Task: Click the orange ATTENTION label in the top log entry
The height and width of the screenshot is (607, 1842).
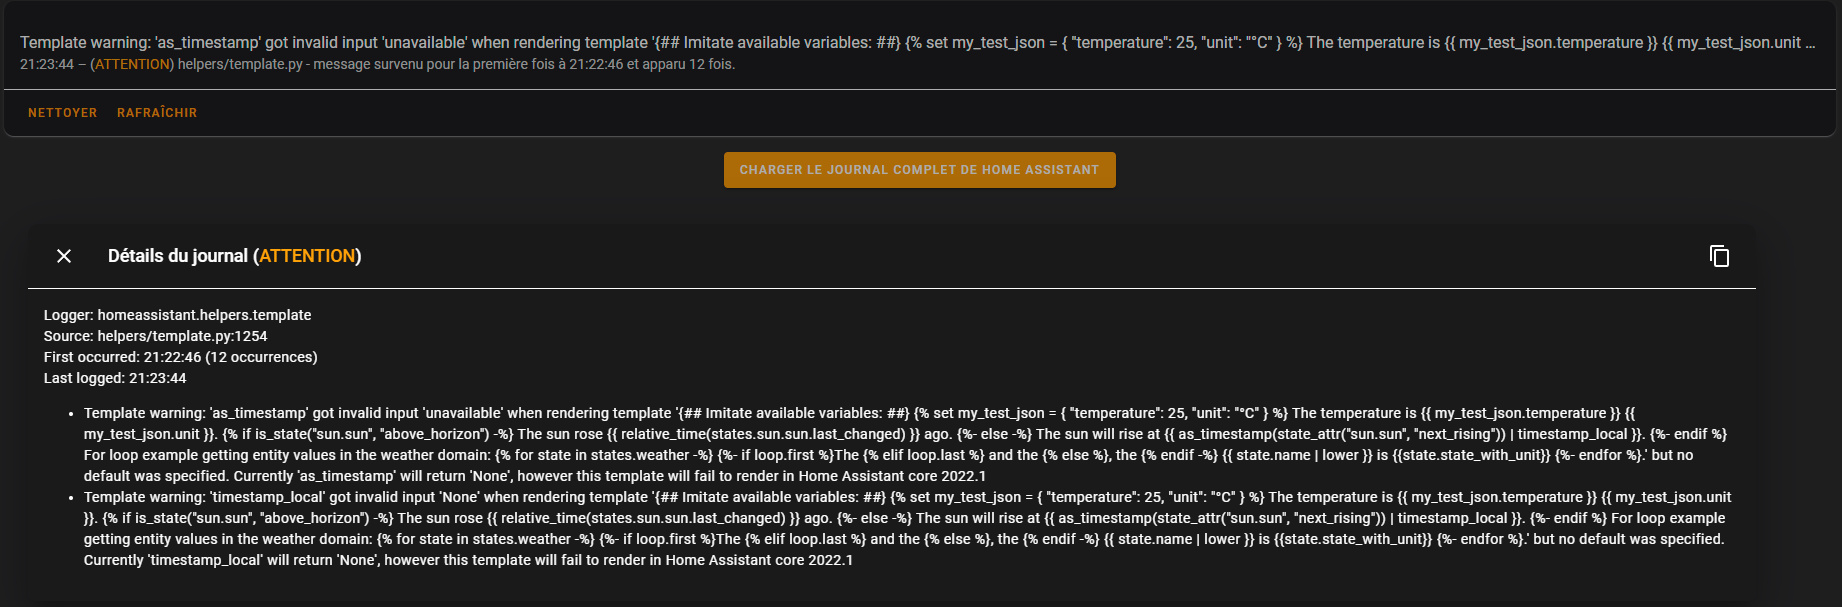Action: 133,64
